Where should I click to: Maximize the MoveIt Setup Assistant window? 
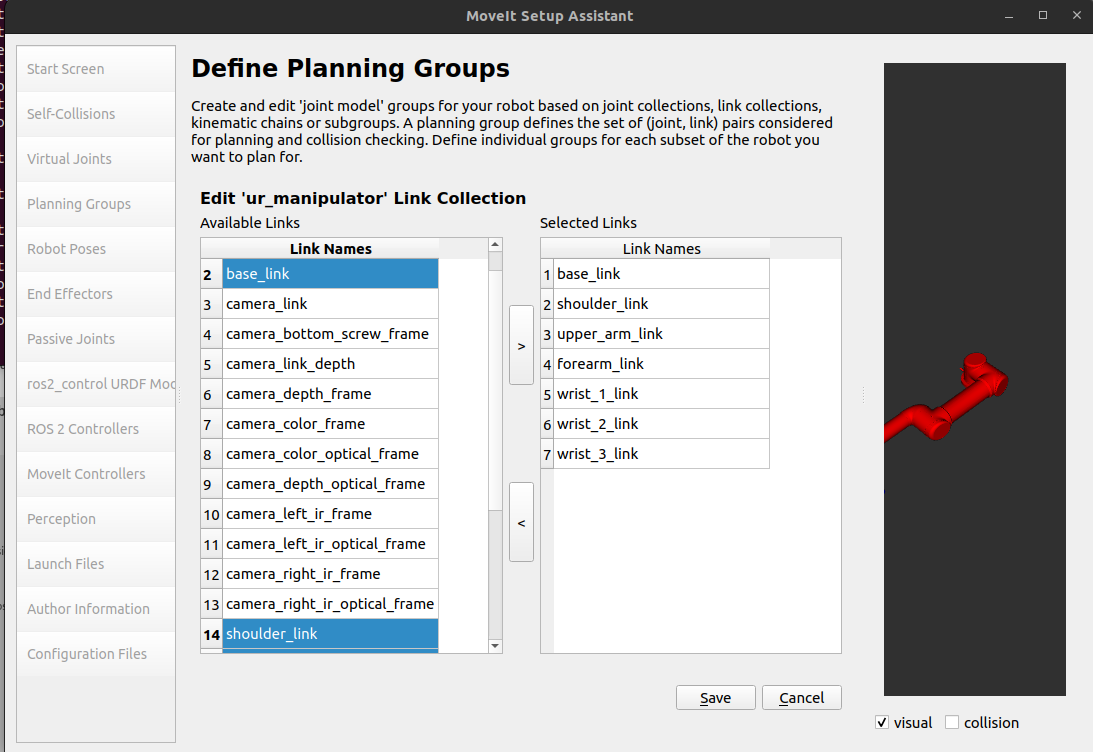tap(1043, 15)
